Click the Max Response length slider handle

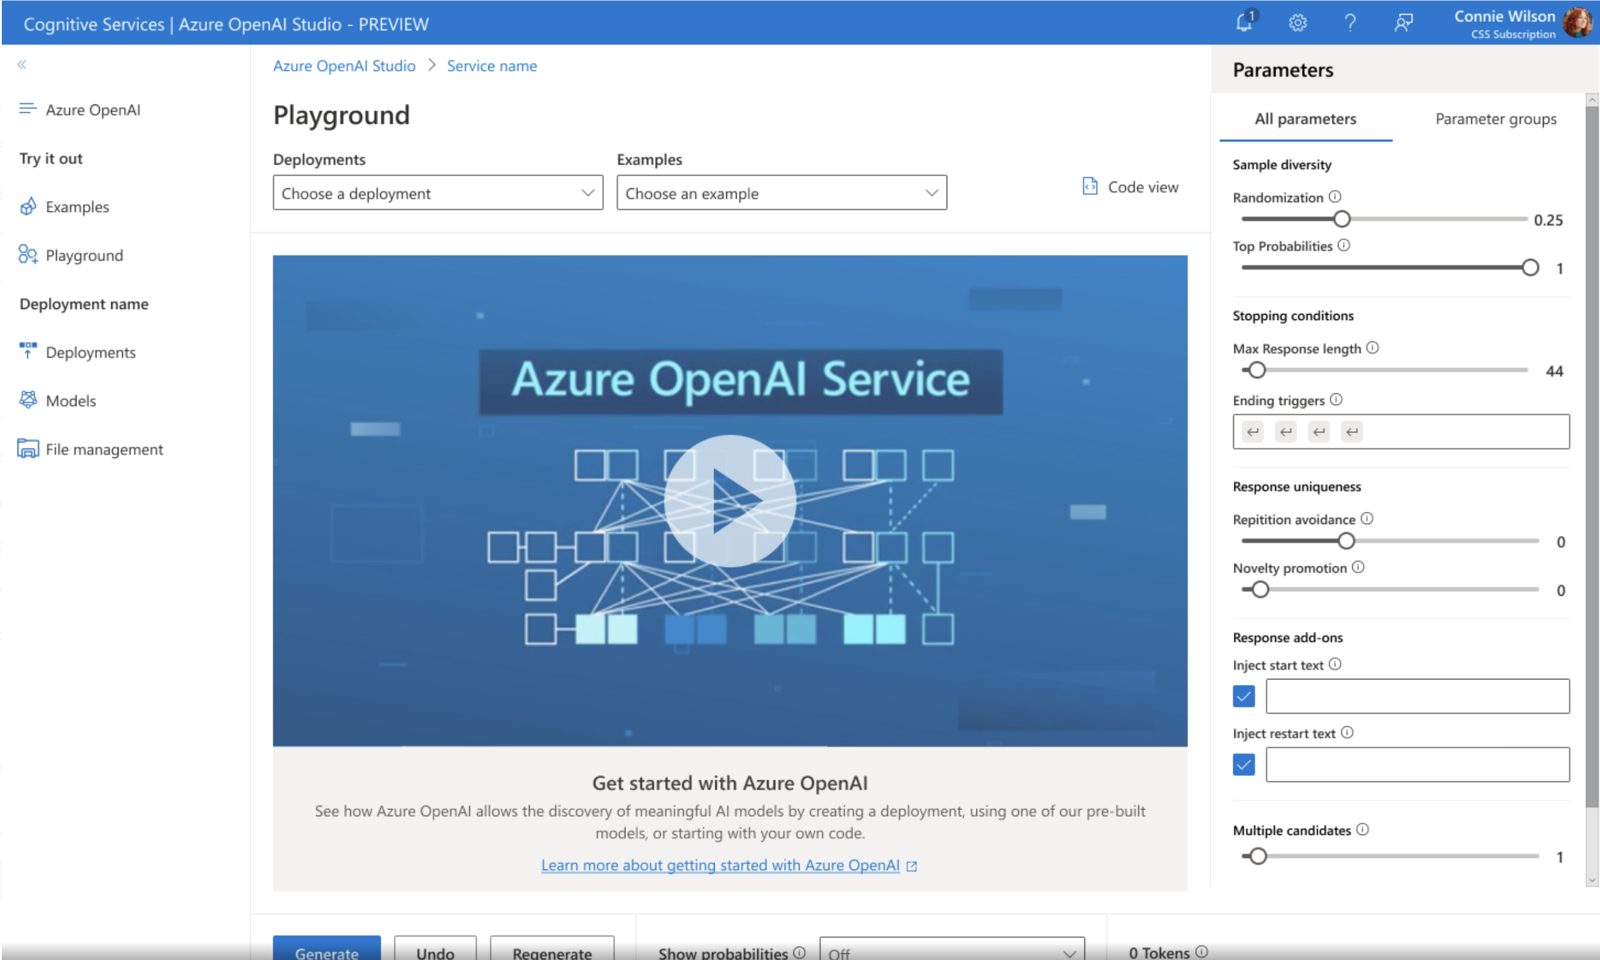pyautogui.click(x=1257, y=370)
